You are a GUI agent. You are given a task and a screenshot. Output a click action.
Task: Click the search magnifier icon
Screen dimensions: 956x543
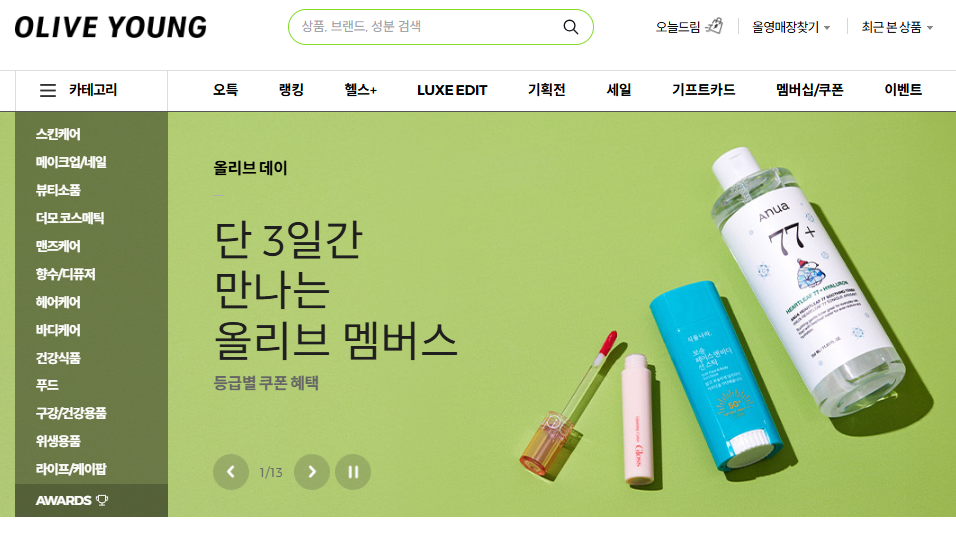coord(571,27)
